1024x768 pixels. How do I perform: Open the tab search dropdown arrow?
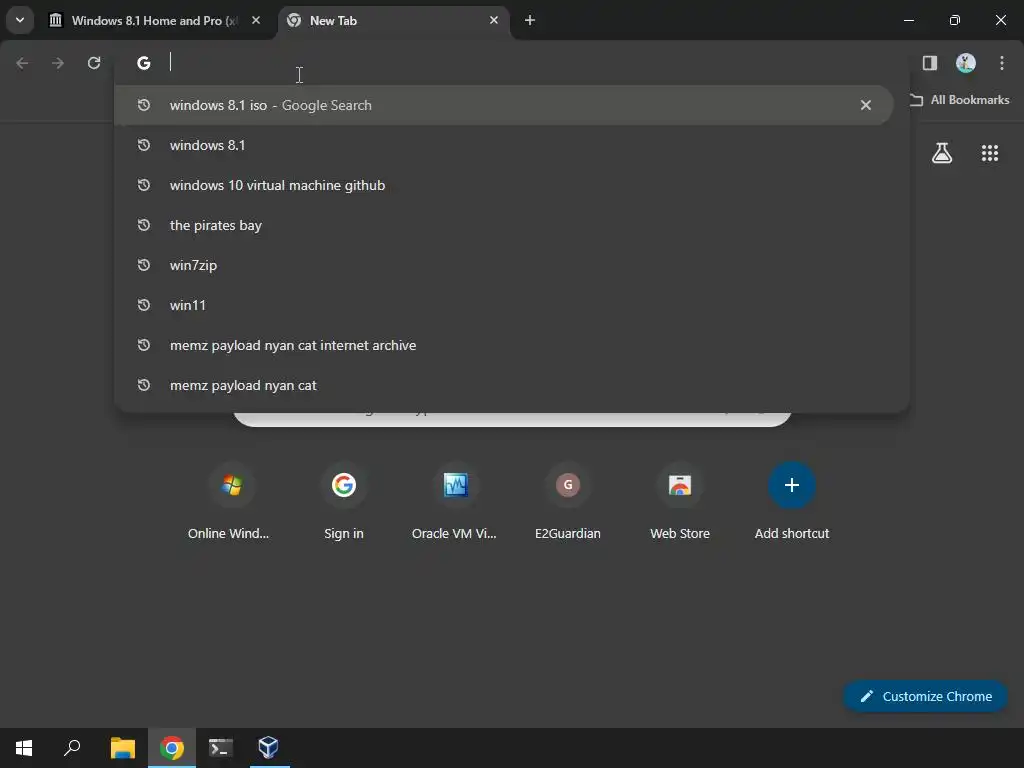[20, 20]
